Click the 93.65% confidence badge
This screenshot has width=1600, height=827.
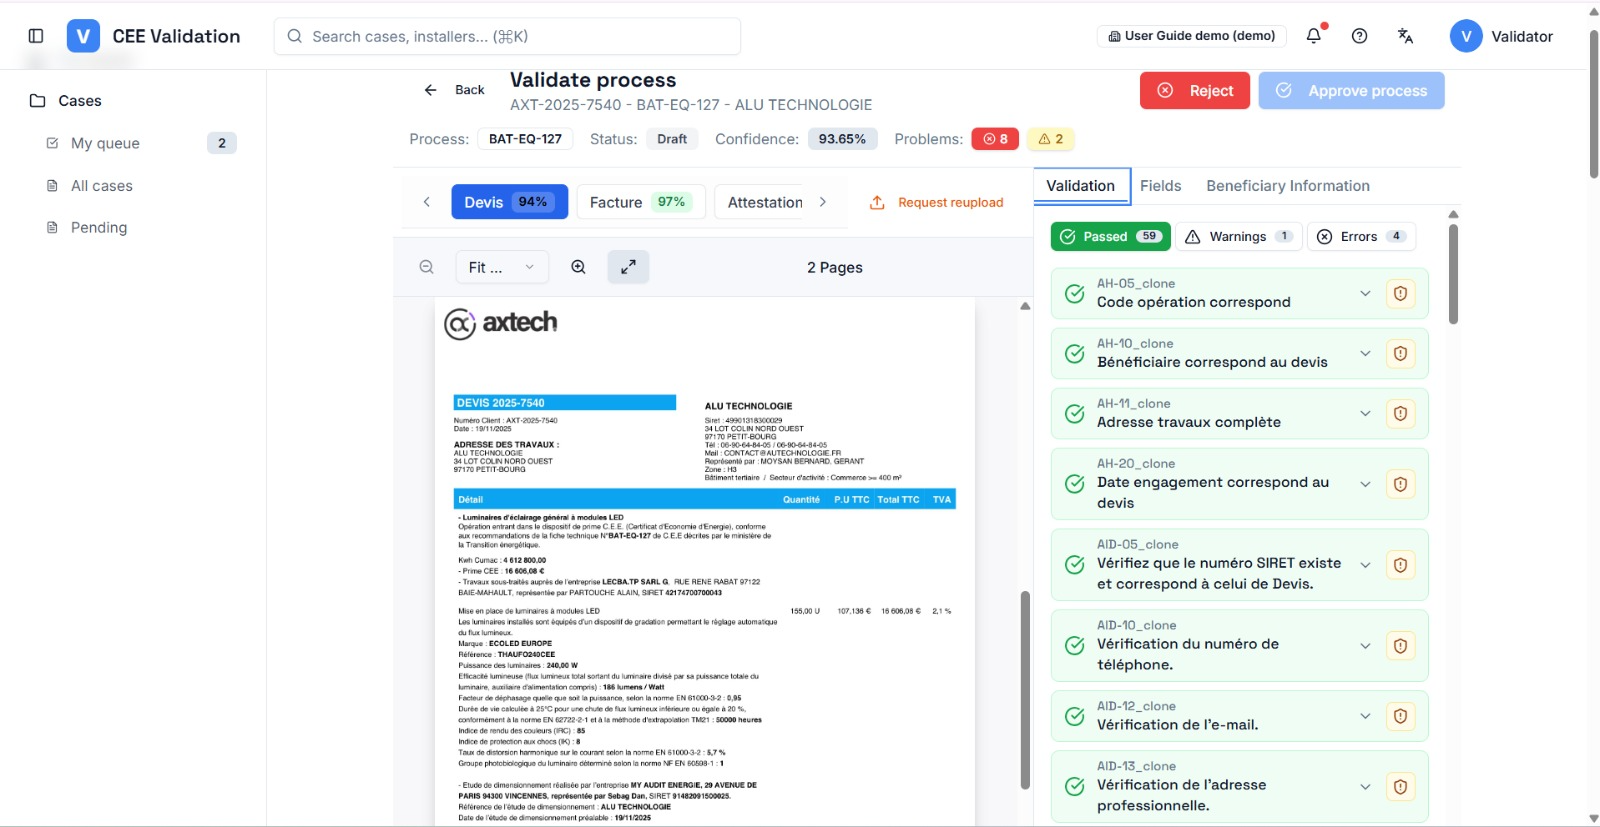point(842,139)
